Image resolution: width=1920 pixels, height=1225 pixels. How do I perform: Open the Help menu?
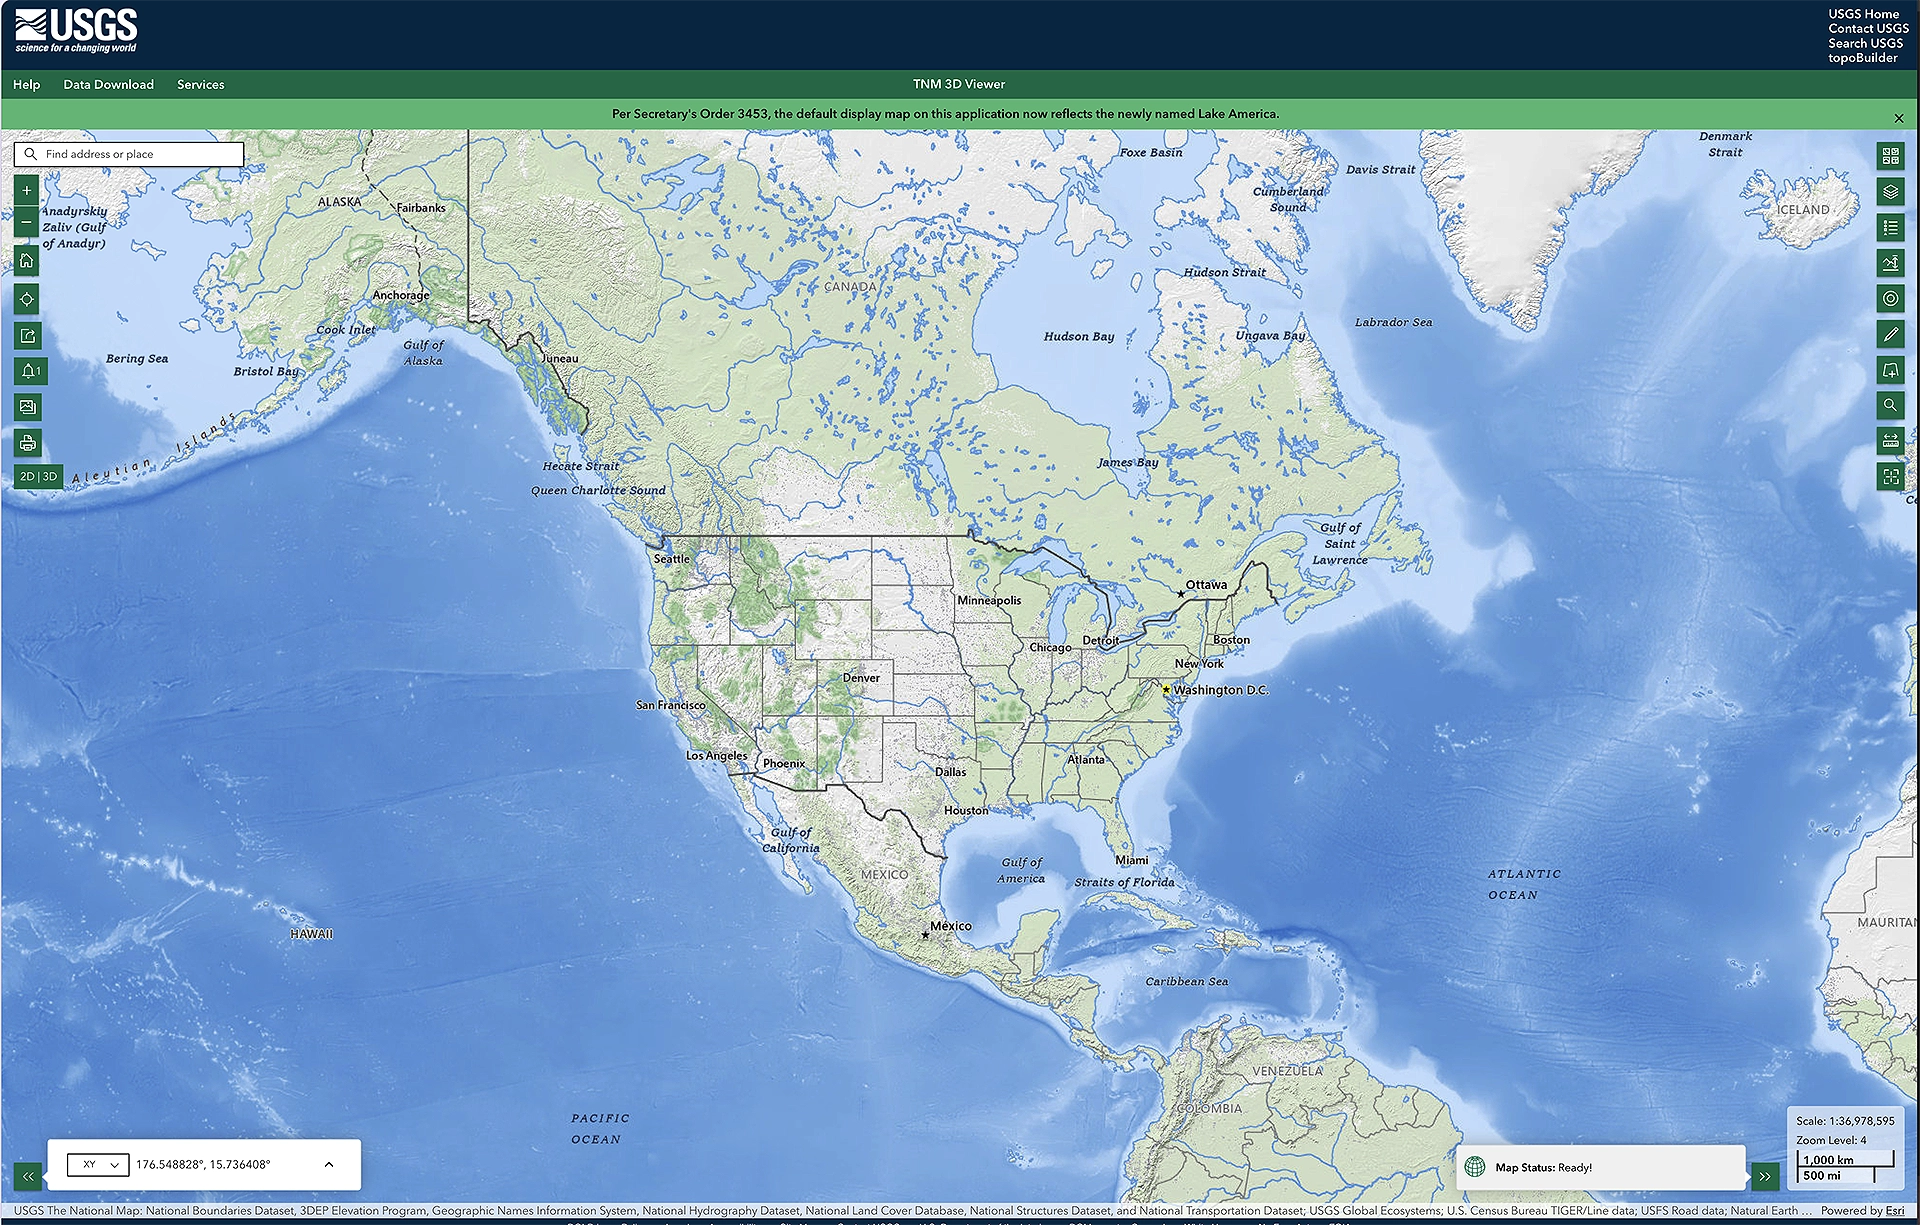(27, 85)
